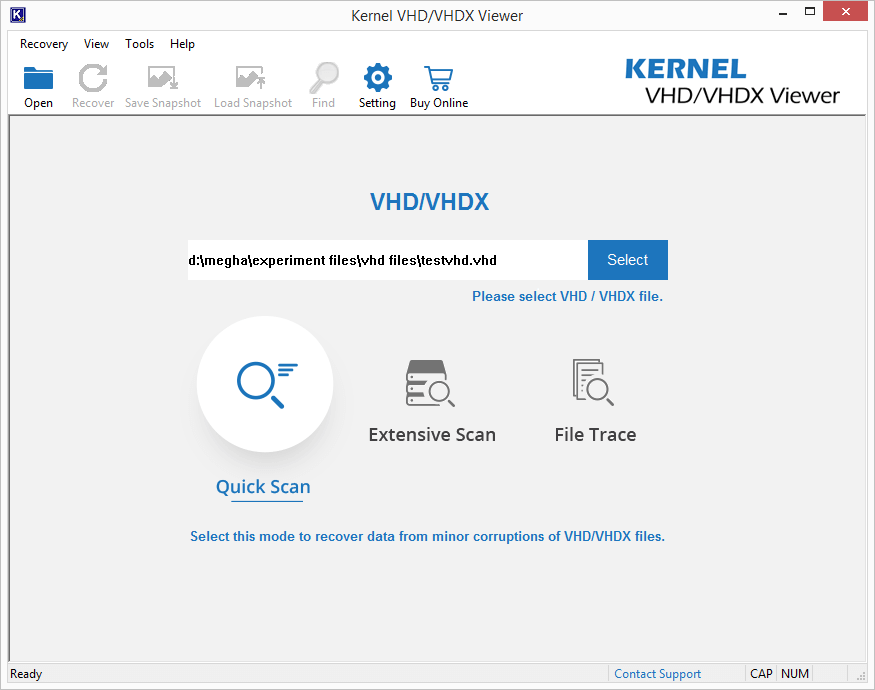Screen dimensions: 875x690
Task: Click the Quick Scan label
Action: pos(263,487)
